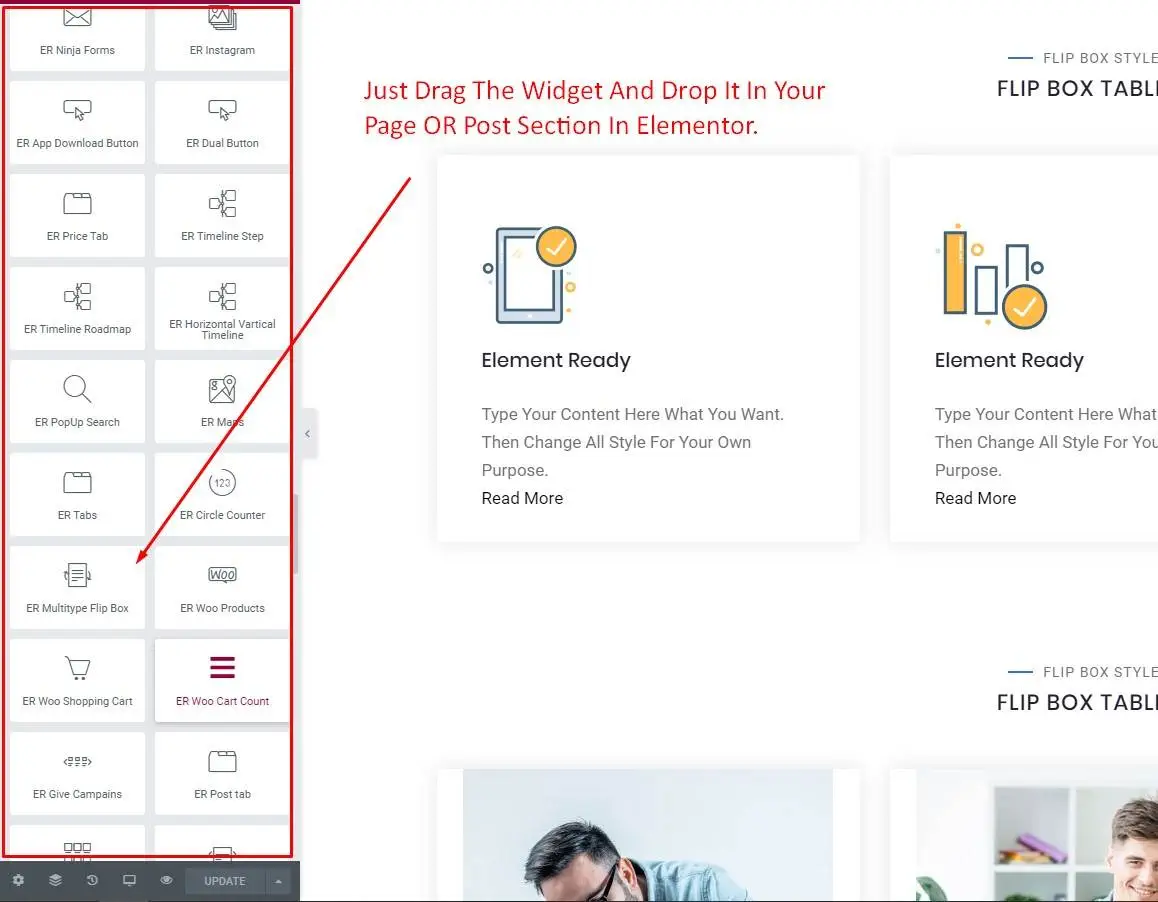Select the ER Ninja Forms widget

pos(78,39)
